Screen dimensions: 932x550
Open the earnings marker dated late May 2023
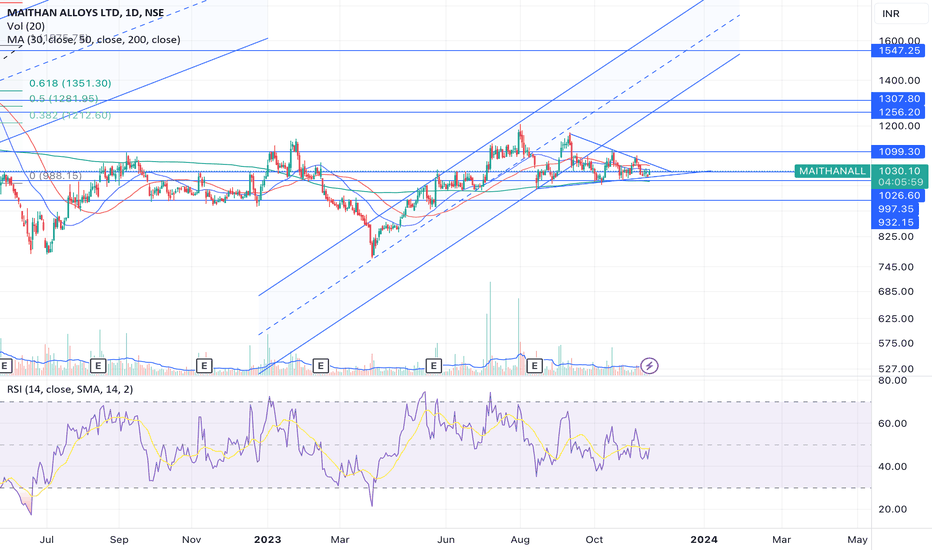click(x=434, y=365)
